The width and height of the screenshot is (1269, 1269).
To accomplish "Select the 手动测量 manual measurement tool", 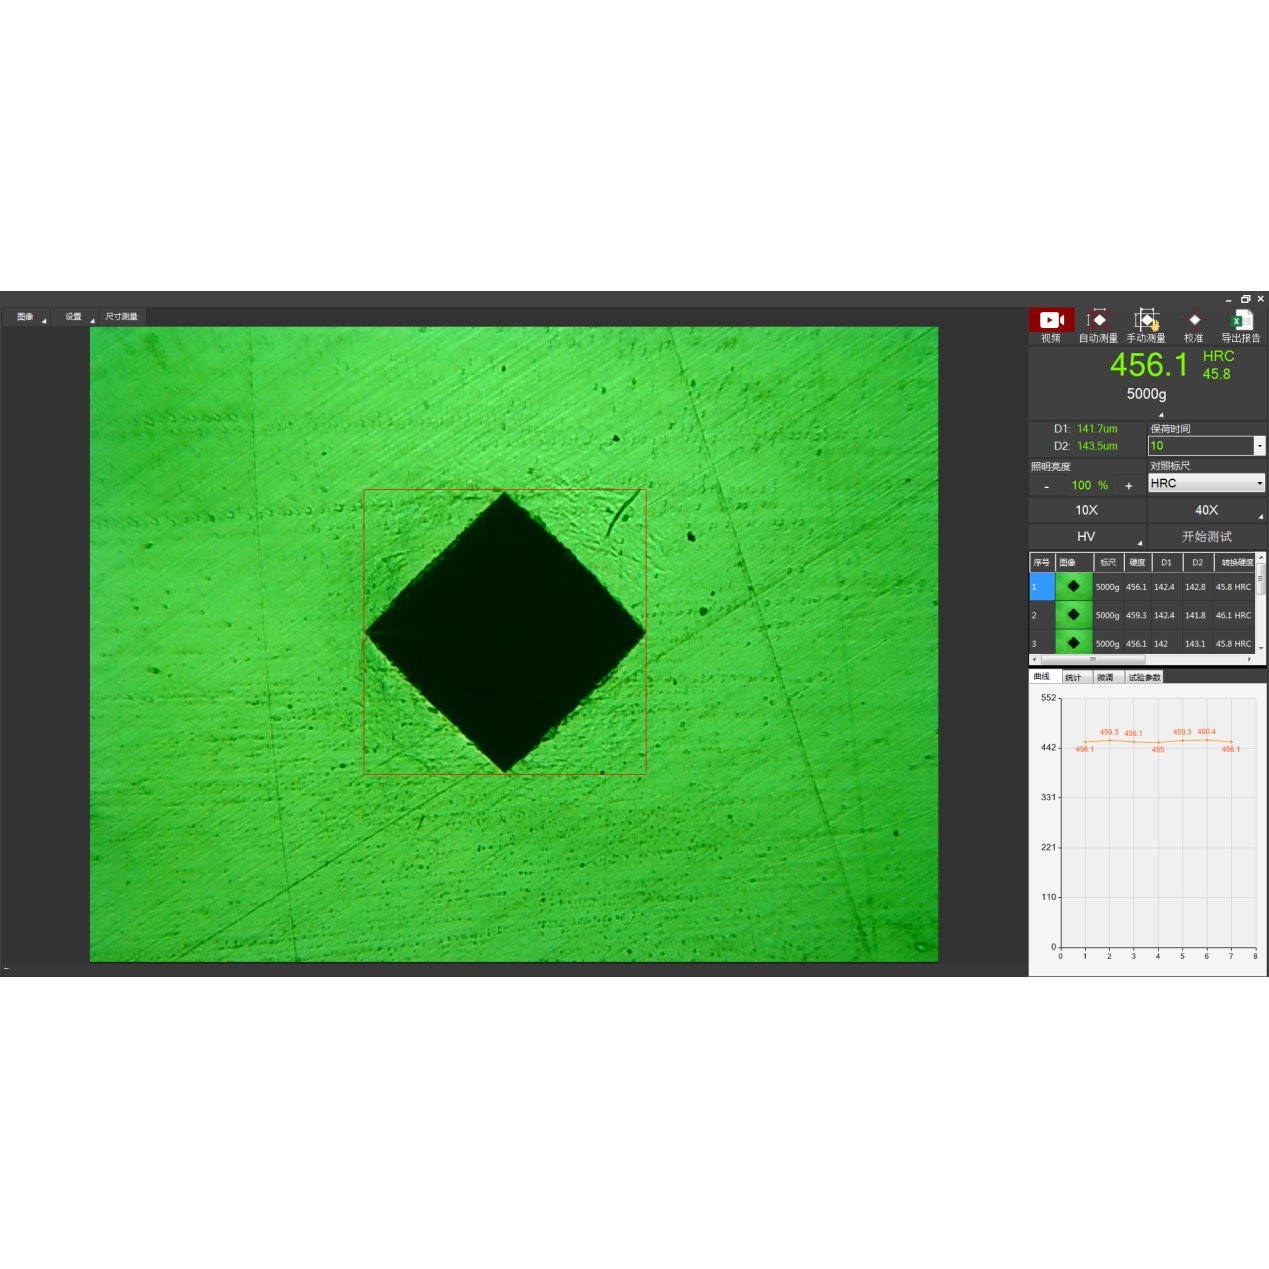I will pyautogui.click(x=1146, y=320).
